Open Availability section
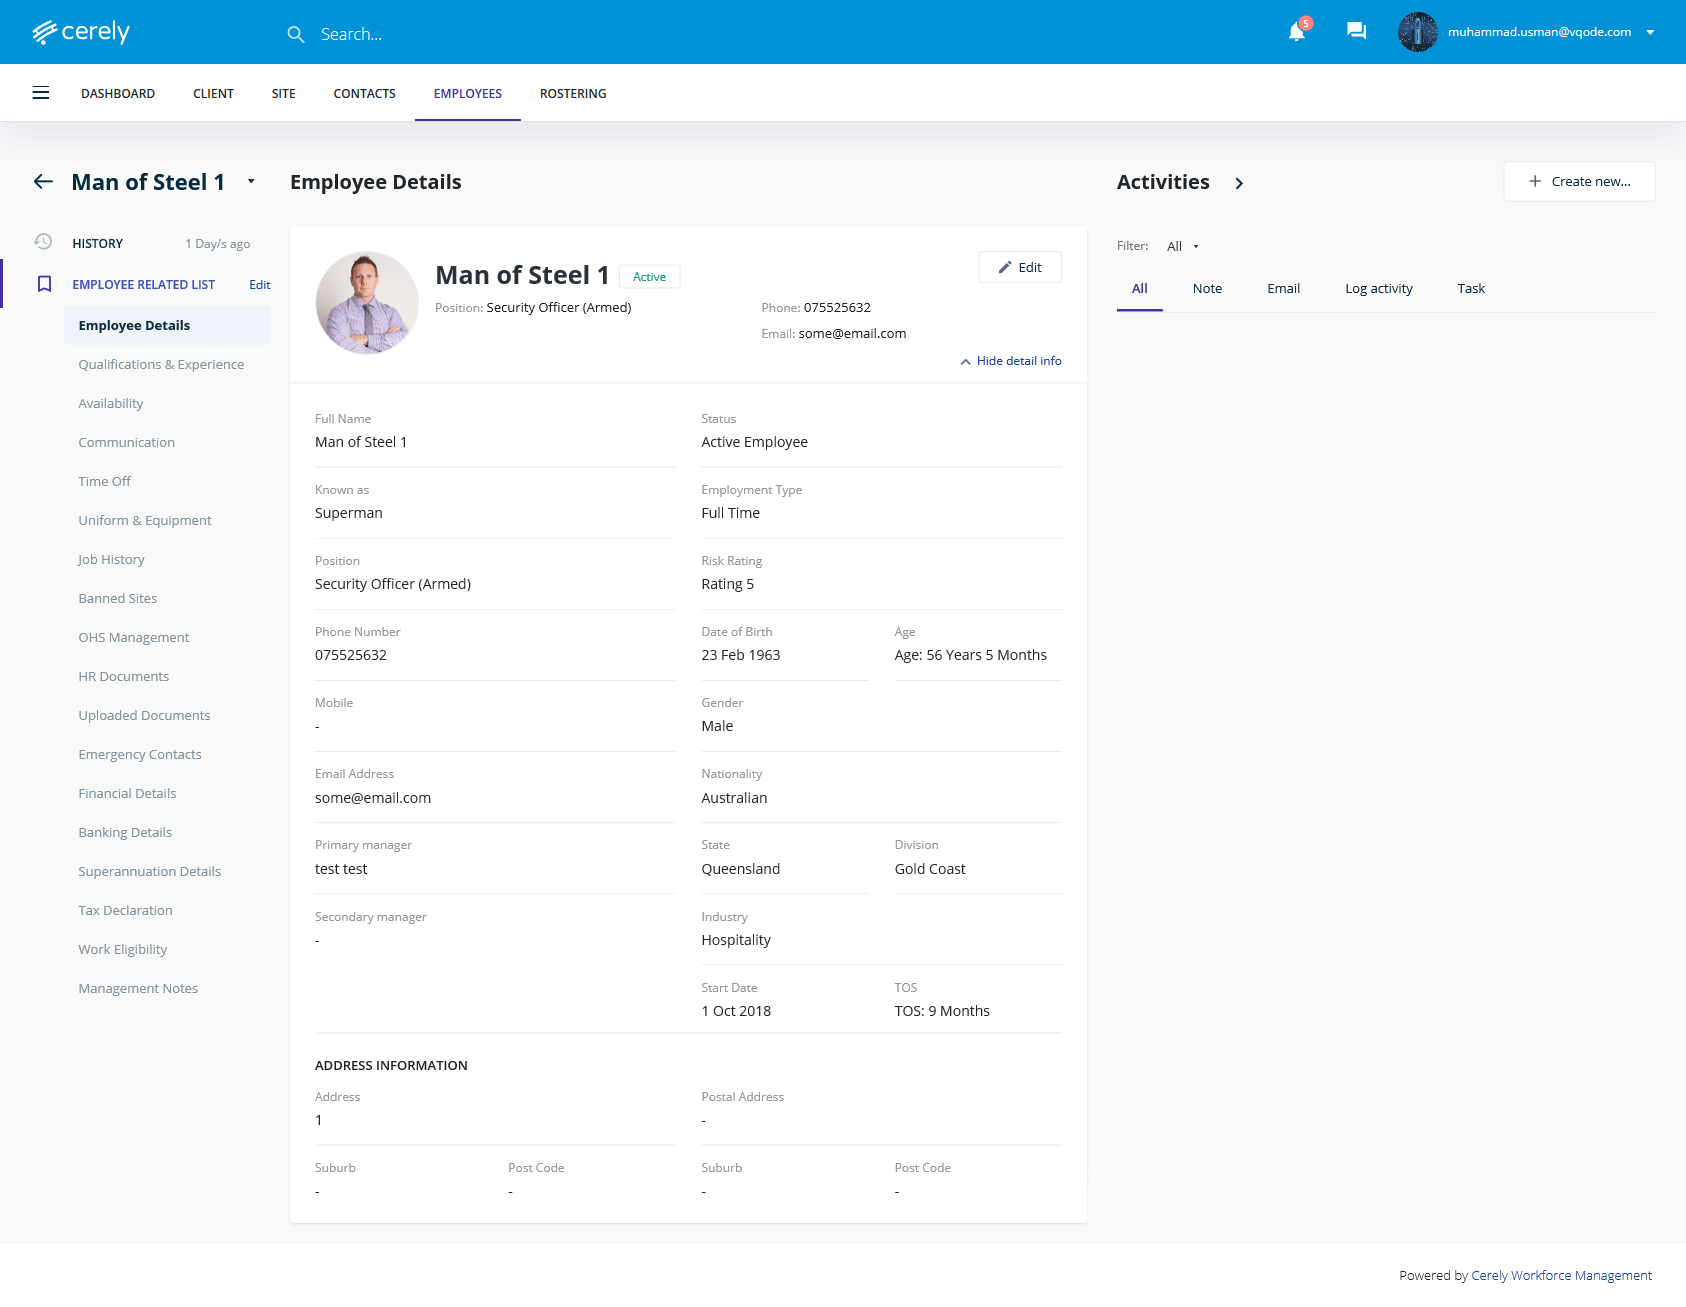This screenshot has height=1307, width=1686. point(111,403)
